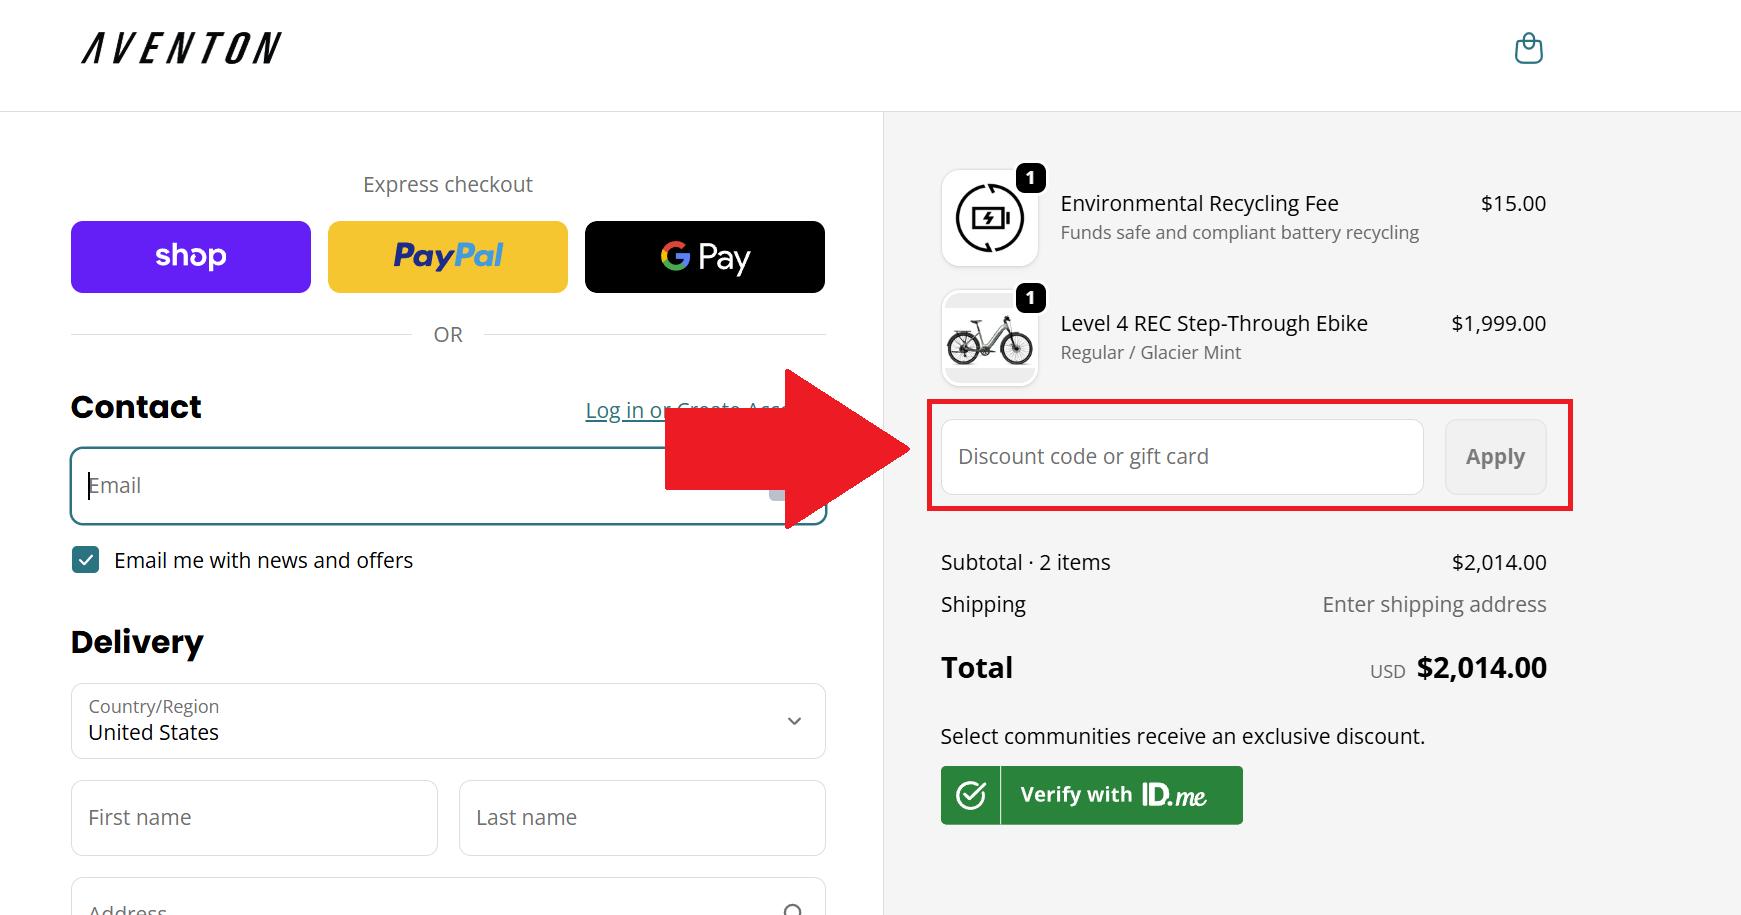The width and height of the screenshot is (1741, 915).
Task: Click the Log in link
Action: coord(614,411)
